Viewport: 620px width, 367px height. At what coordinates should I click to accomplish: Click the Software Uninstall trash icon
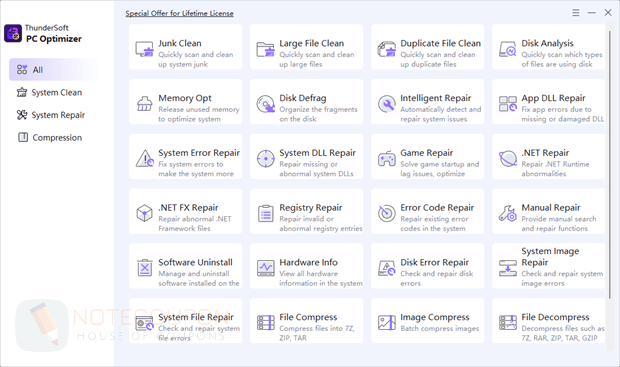coord(144,268)
